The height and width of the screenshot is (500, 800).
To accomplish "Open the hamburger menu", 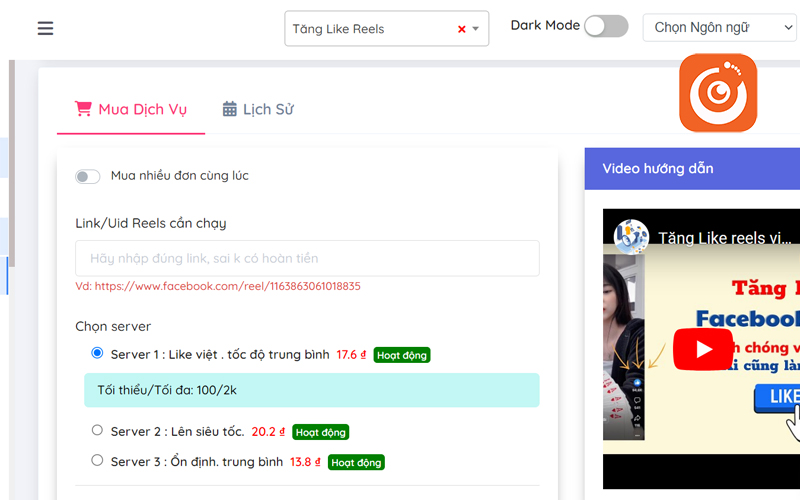I will tap(45, 28).
